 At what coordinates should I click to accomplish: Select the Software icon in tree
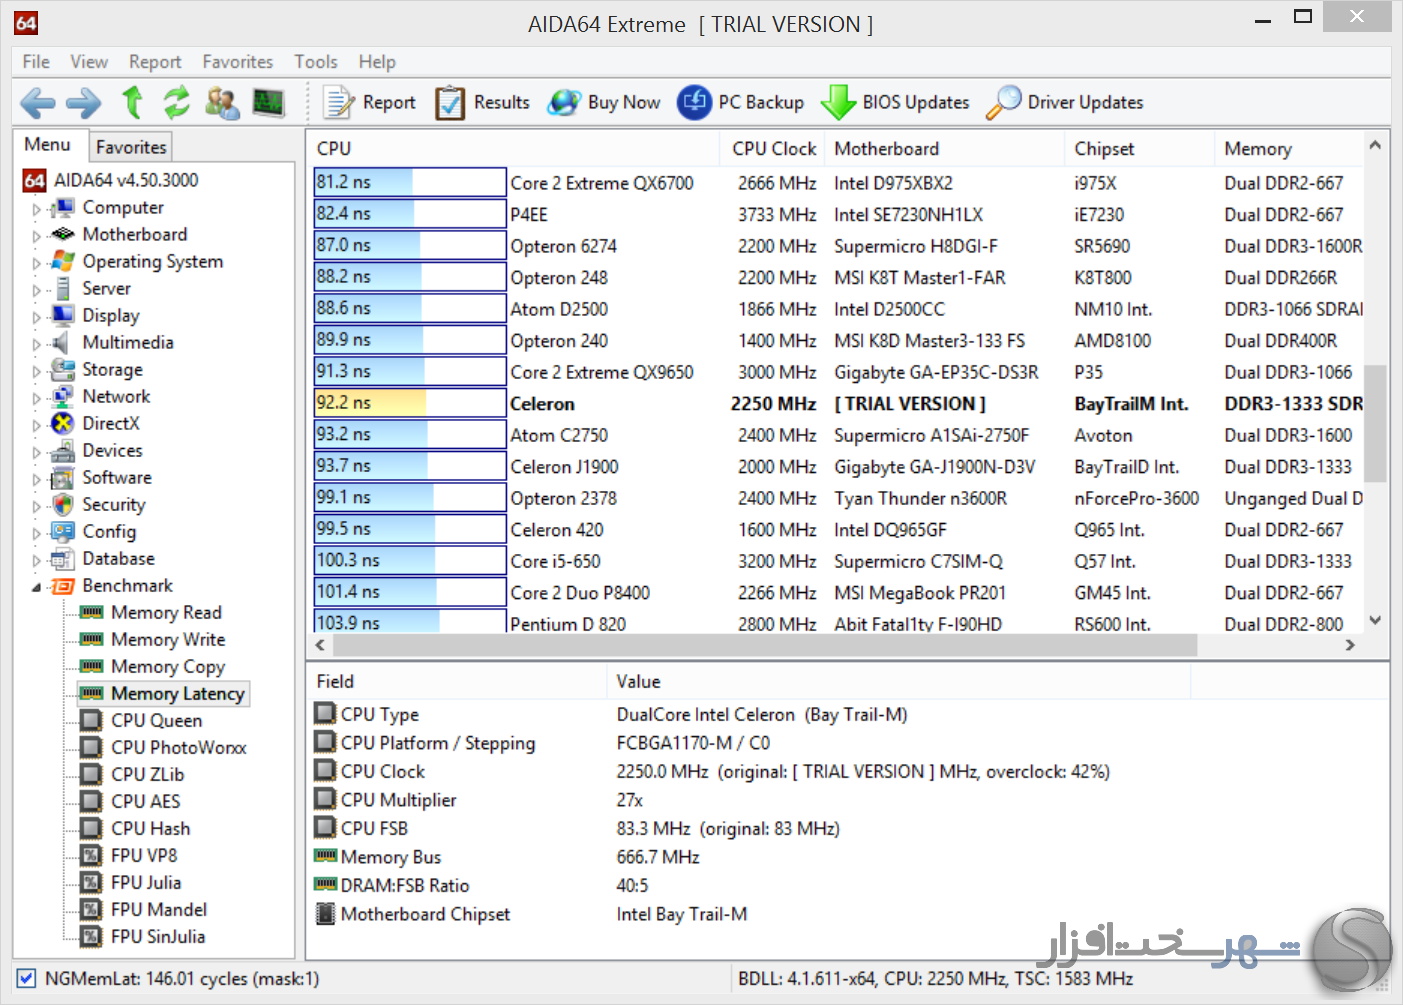[63, 477]
